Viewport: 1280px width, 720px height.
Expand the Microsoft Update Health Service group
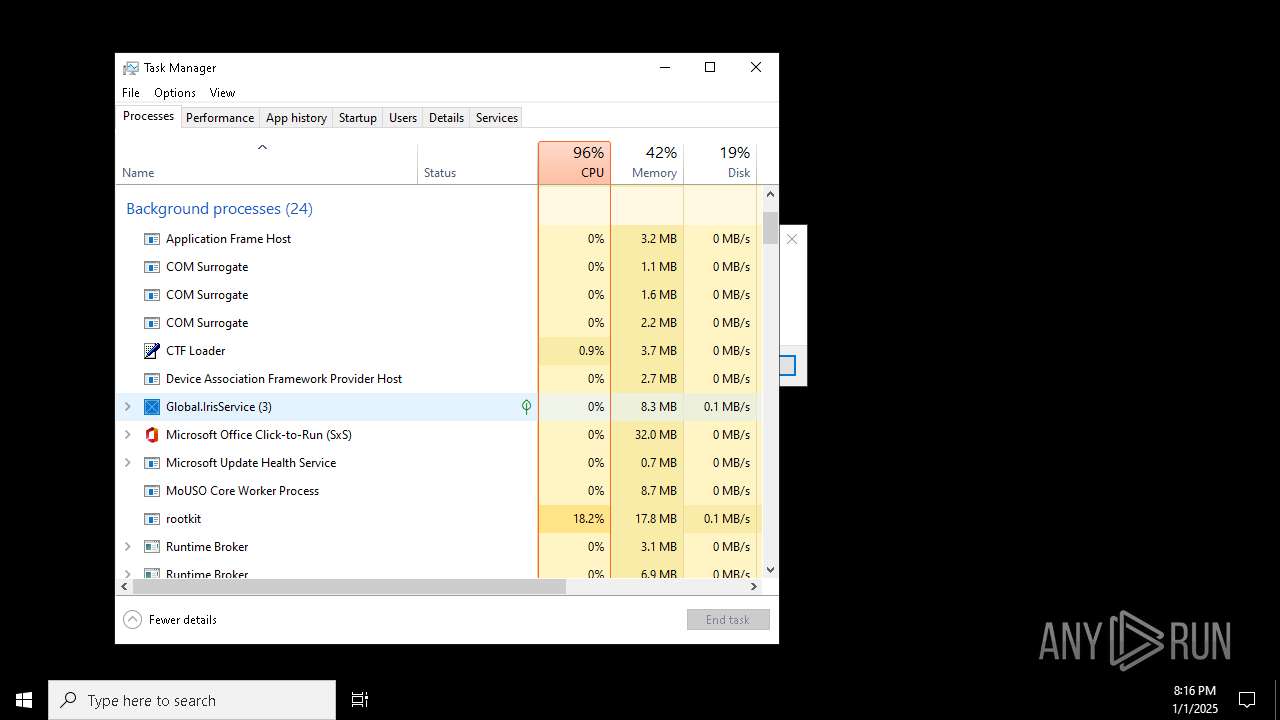pyautogui.click(x=127, y=463)
